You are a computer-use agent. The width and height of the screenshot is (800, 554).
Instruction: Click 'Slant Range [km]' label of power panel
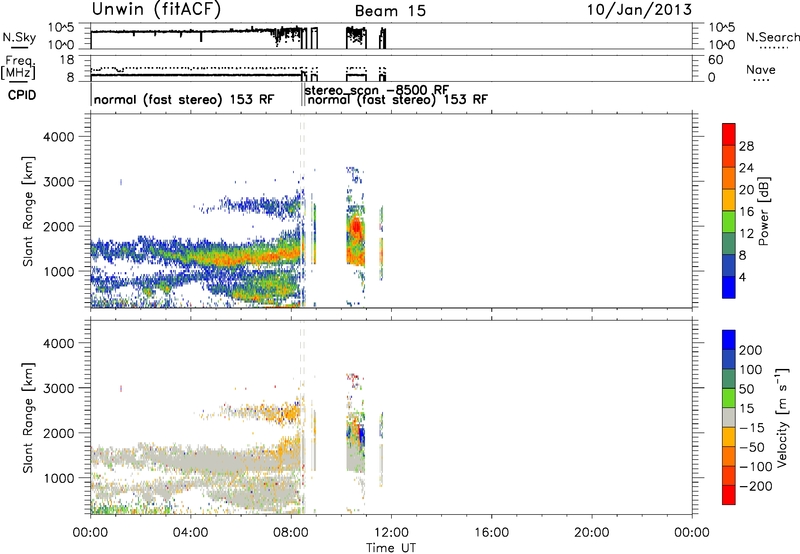tap(28, 212)
